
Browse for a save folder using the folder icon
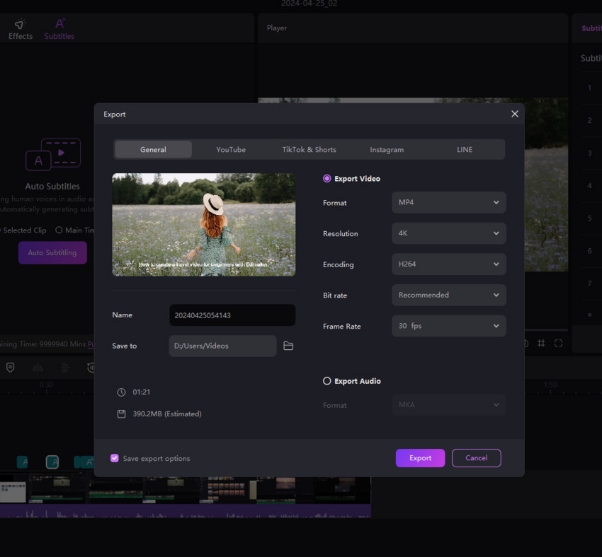(288, 346)
